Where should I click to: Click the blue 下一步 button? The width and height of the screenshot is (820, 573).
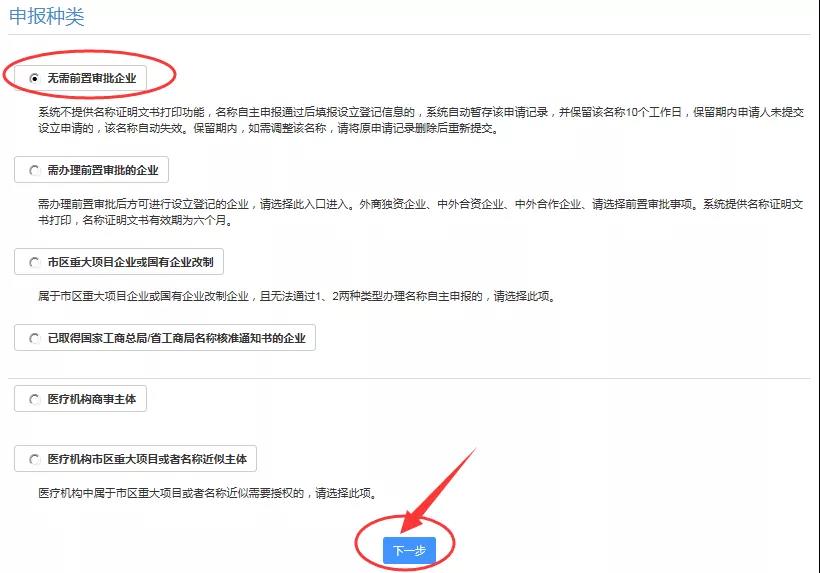click(409, 551)
